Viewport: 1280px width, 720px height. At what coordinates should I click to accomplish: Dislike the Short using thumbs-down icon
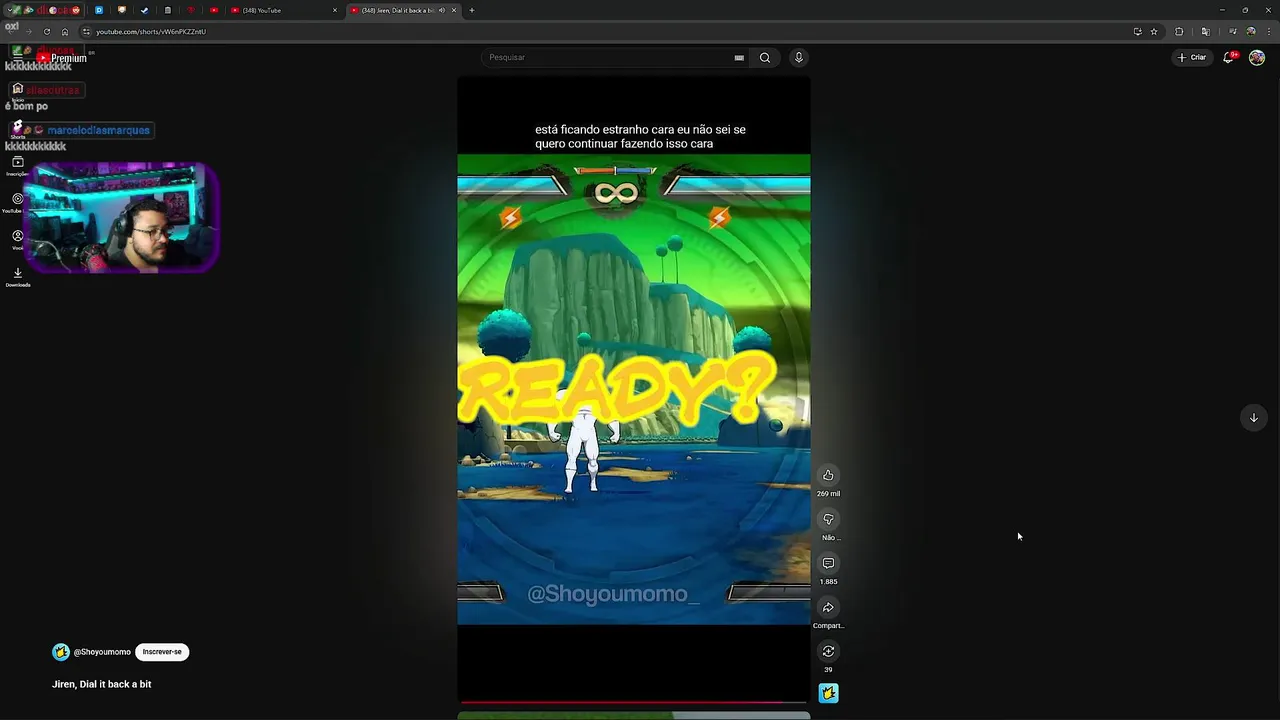[x=828, y=519]
